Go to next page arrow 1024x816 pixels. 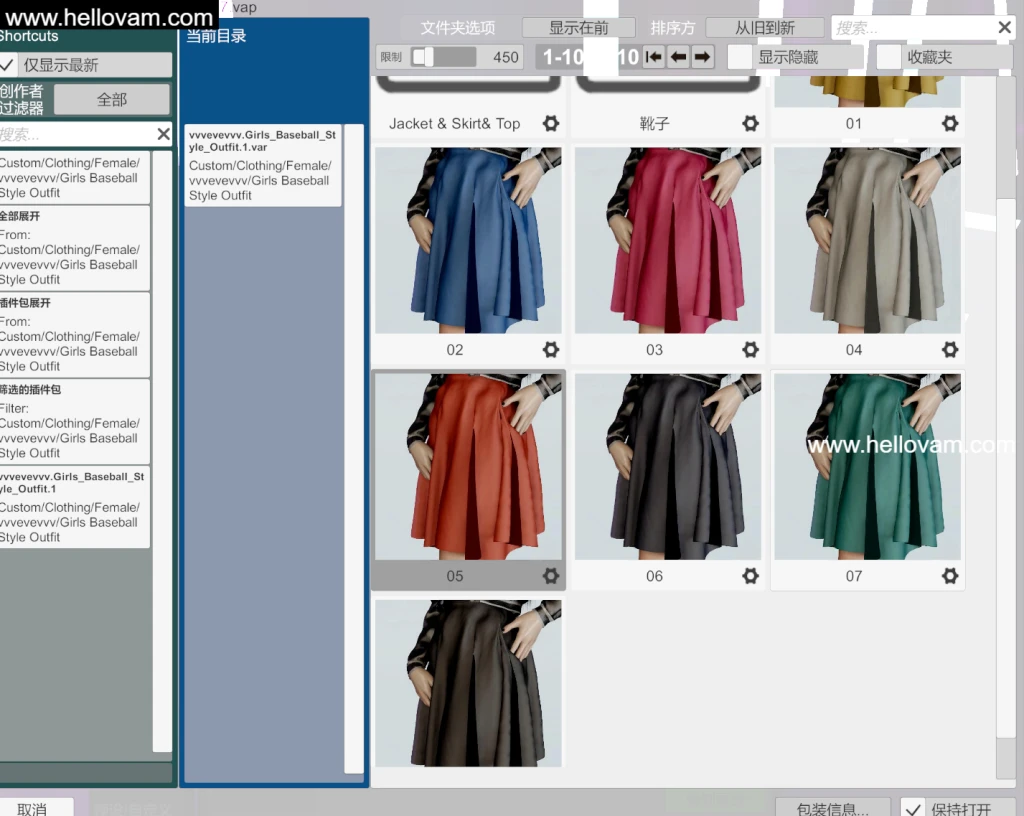(703, 57)
